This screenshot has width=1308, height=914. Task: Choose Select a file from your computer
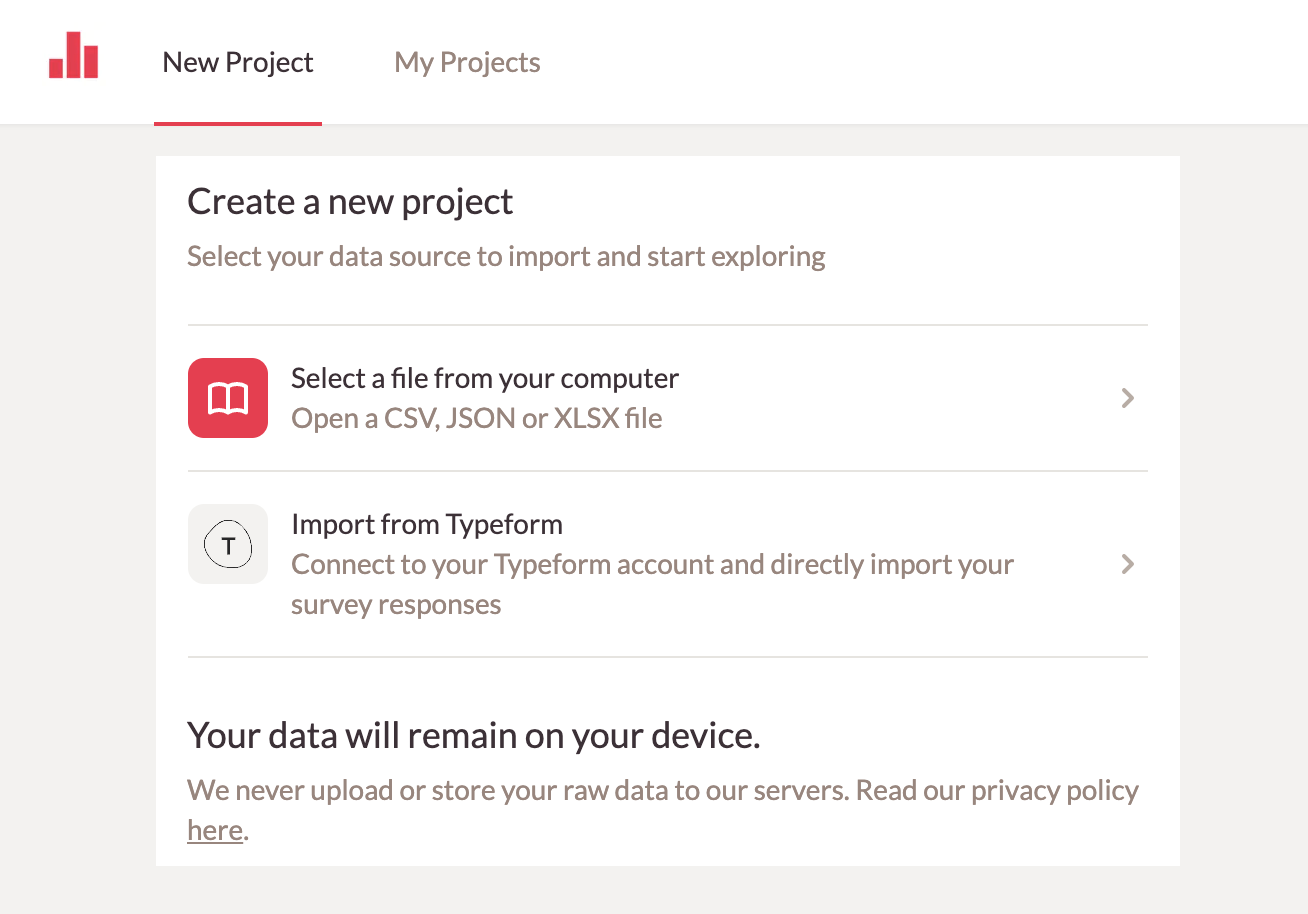pos(485,378)
